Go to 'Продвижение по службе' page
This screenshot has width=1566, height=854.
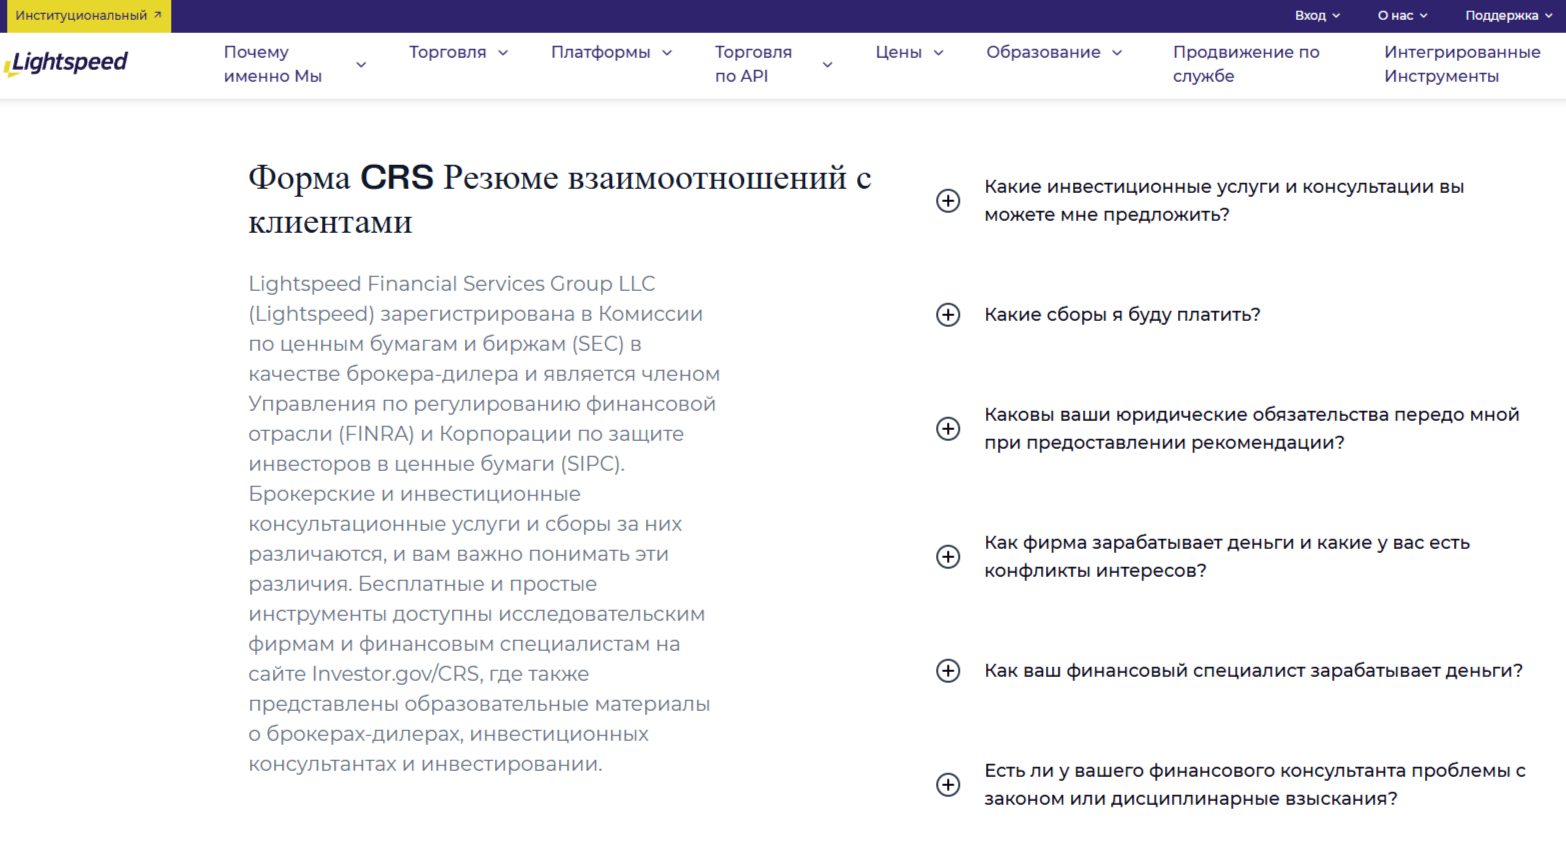(x=1246, y=64)
